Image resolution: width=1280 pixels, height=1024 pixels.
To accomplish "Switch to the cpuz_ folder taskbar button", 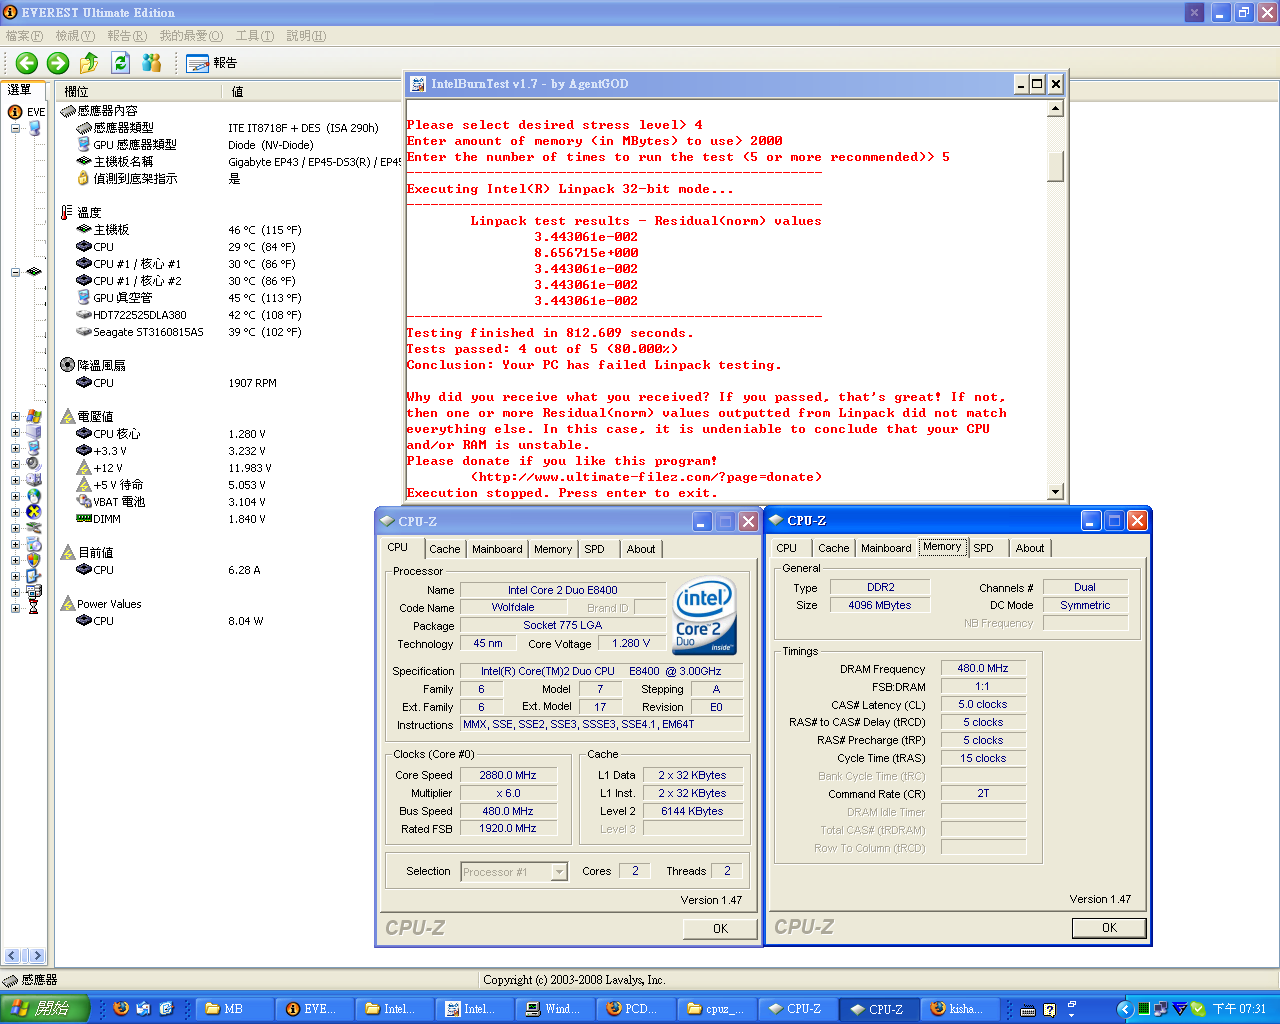I will (717, 1009).
